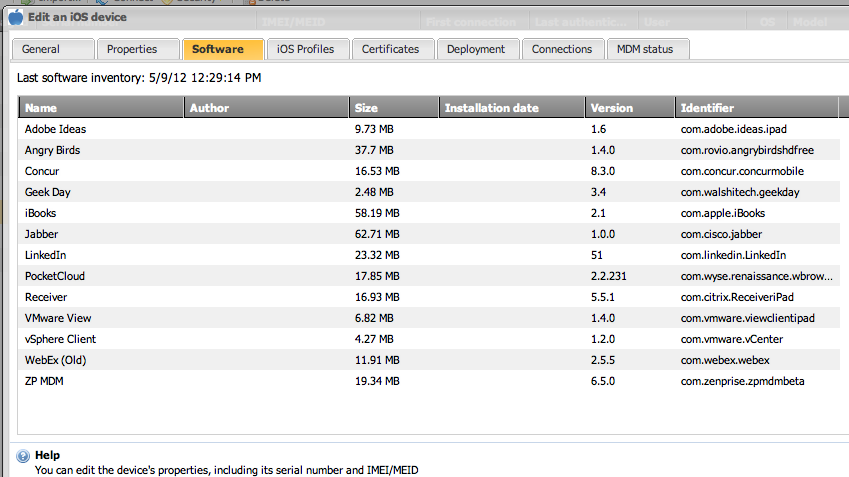Sort by the Author column header
The image size is (849, 477).
[x=265, y=108]
